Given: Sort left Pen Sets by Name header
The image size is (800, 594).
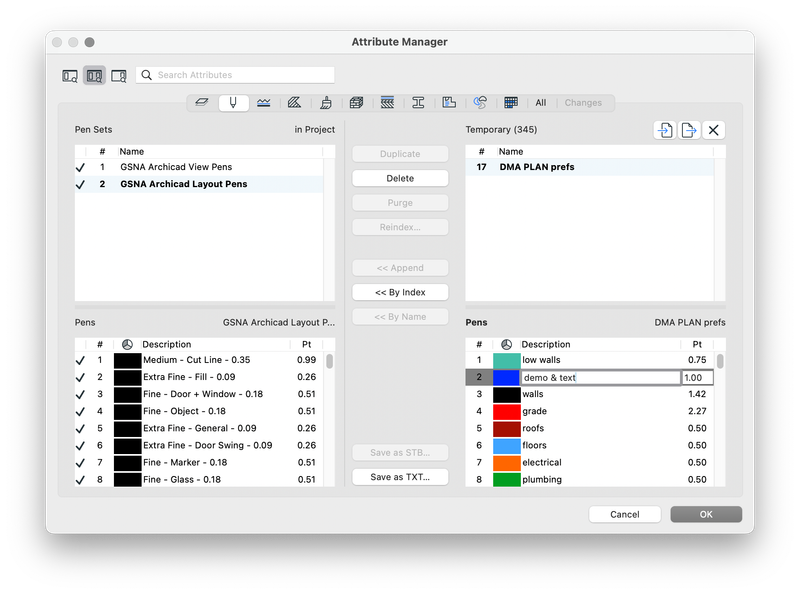Looking at the screenshot, I should (220, 152).
